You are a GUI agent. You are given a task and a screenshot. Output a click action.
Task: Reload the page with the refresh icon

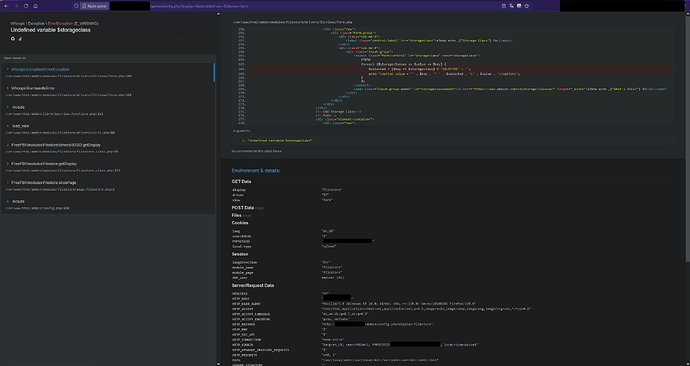26,6
